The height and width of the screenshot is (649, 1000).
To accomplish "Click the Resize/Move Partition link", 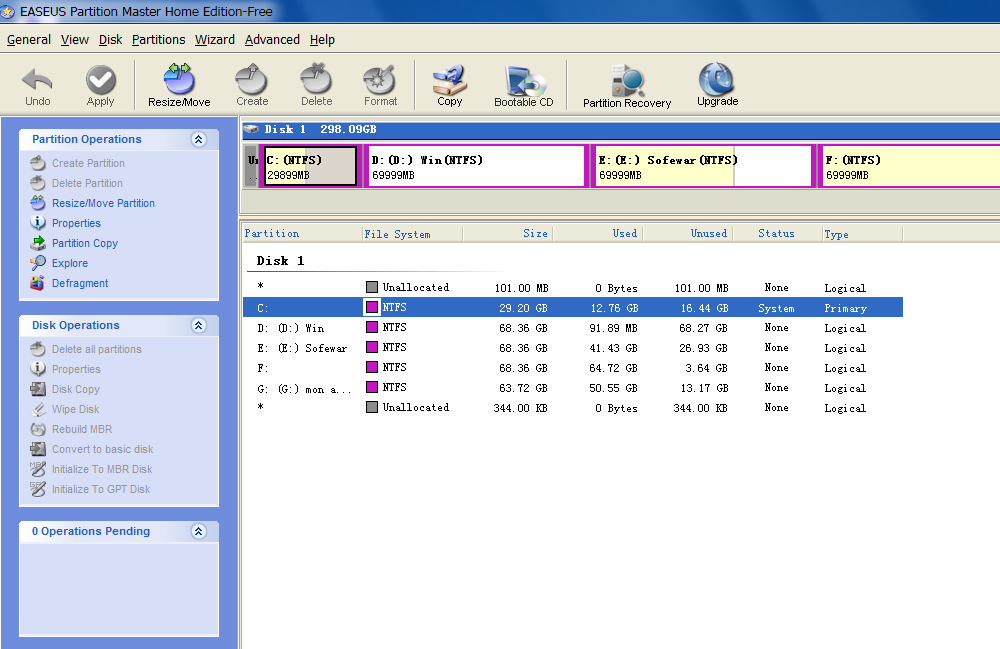I will coord(103,203).
